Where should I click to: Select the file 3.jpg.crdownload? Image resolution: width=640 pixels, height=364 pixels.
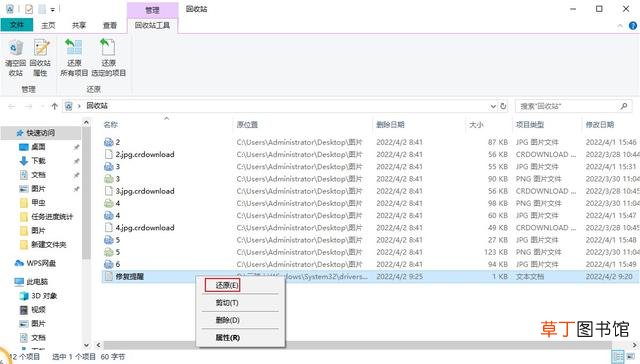[x=145, y=191]
